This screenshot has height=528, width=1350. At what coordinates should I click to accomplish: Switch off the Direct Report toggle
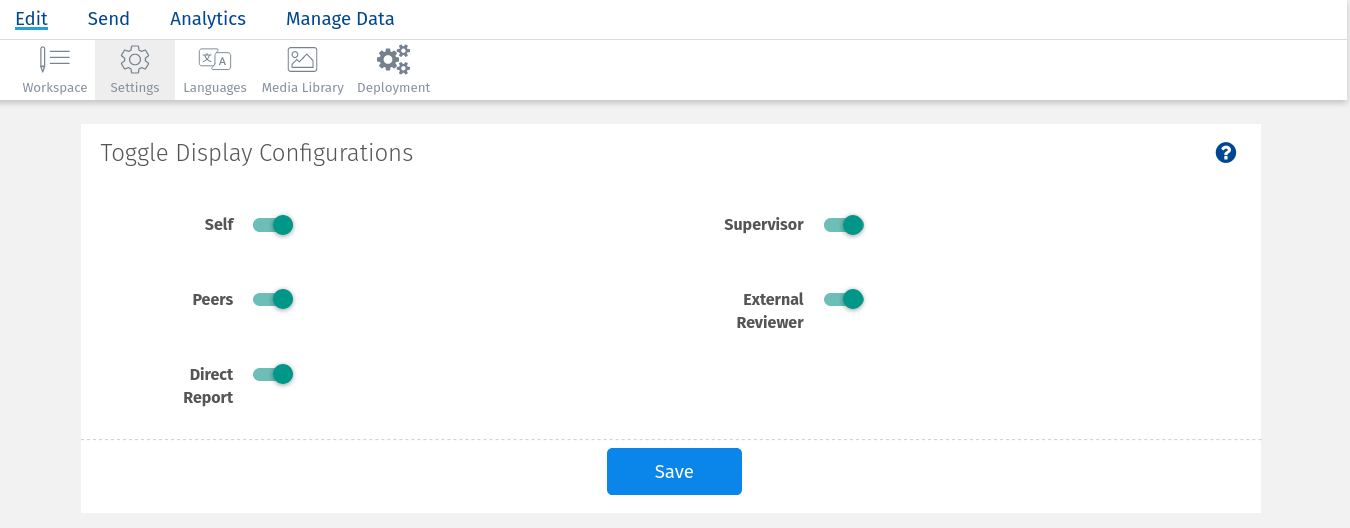coord(273,374)
